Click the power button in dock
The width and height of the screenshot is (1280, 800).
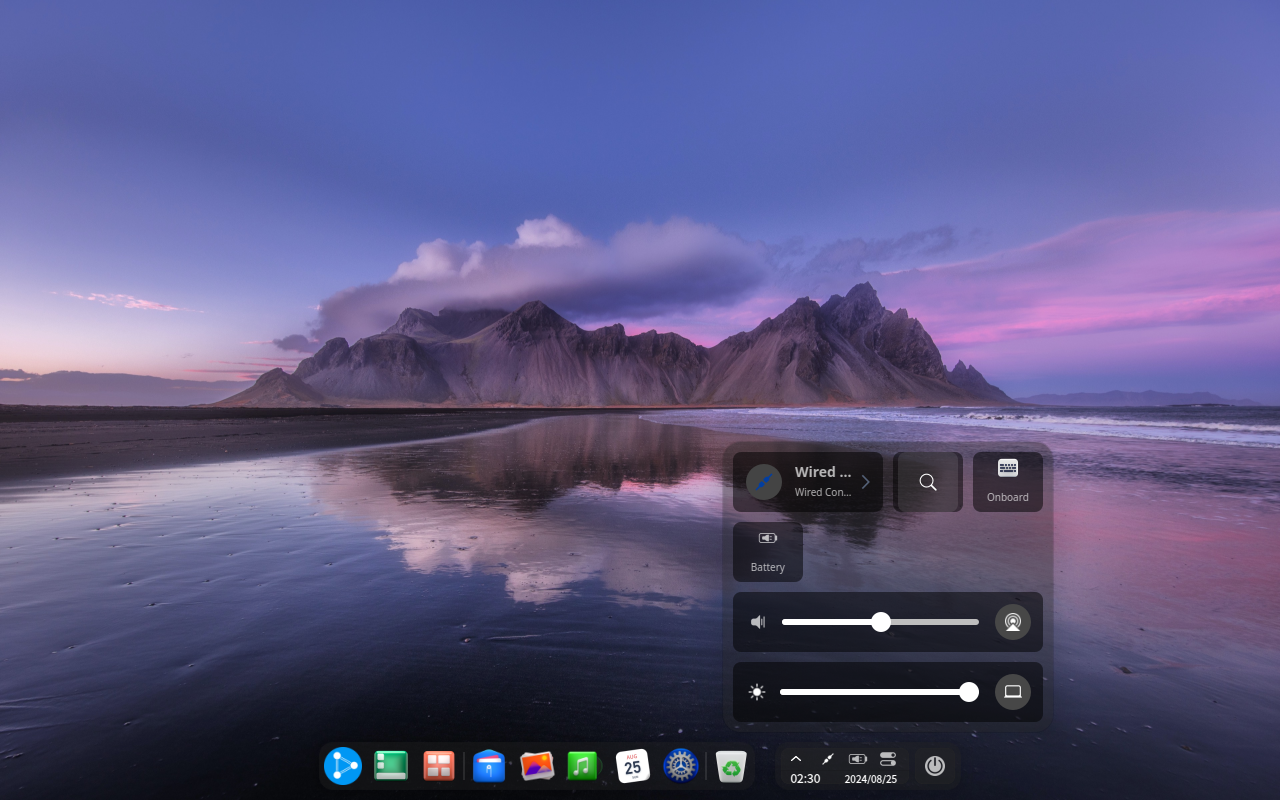point(935,766)
